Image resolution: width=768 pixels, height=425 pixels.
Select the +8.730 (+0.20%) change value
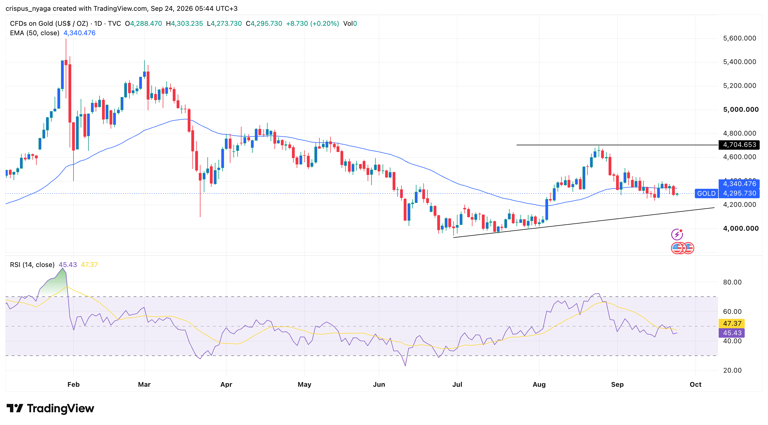[x=312, y=24]
